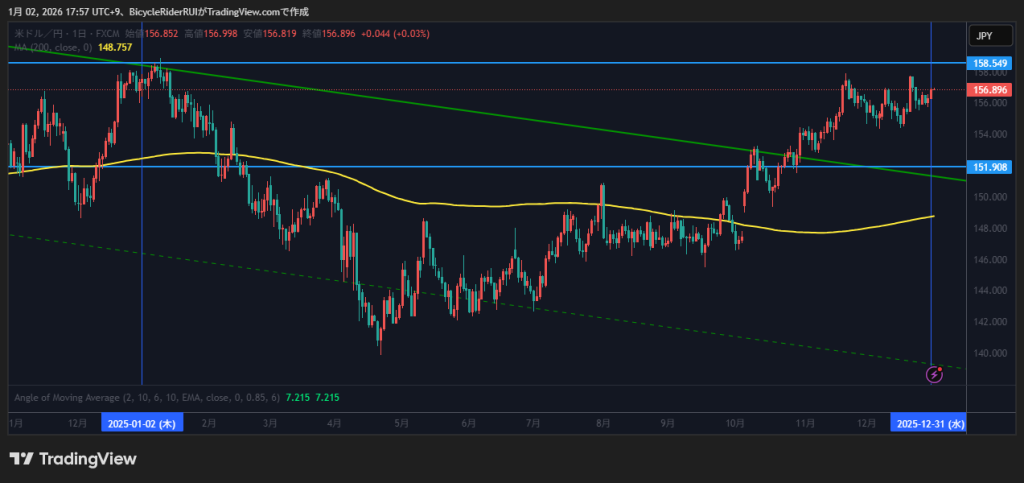Click the 10月 label on time axis
Image resolution: width=1024 pixels, height=483 pixels.
click(x=735, y=424)
